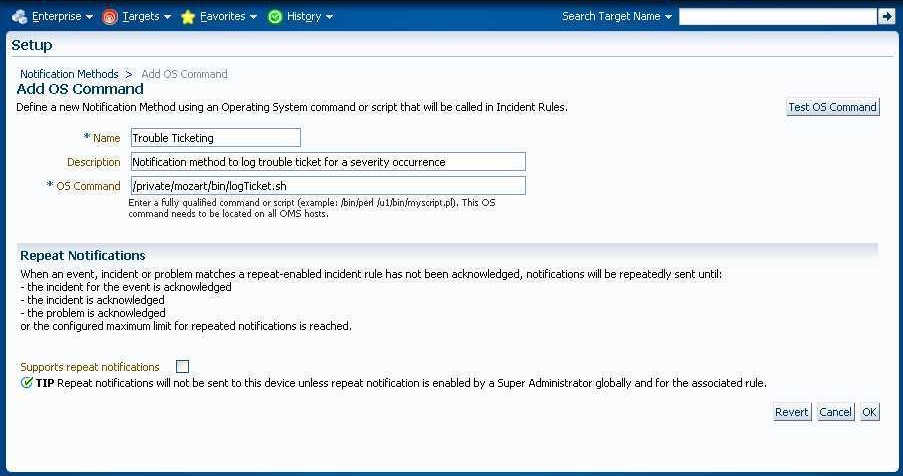Screen dimensions: 903x476
Task: Focus the Description input field
Action: (328, 162)
